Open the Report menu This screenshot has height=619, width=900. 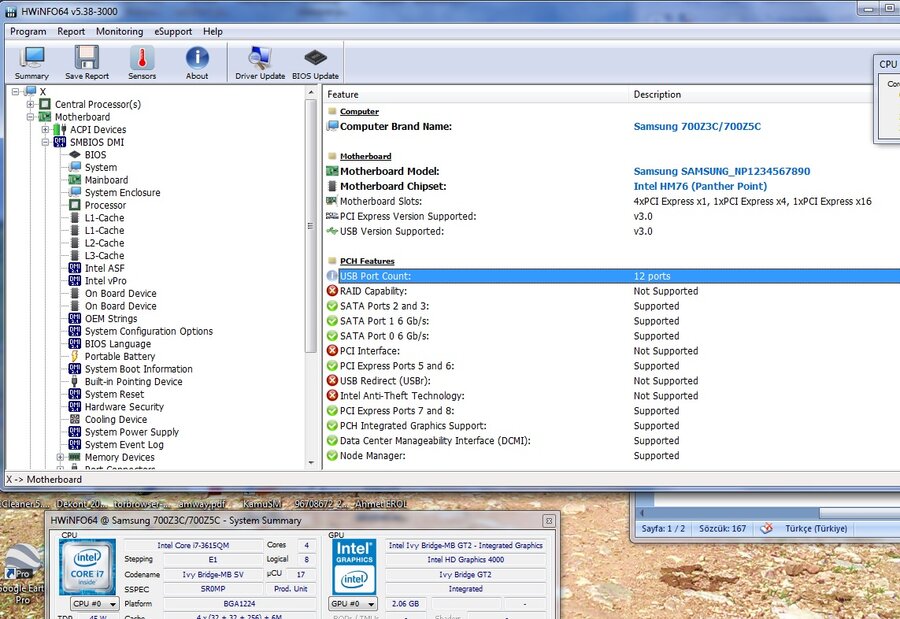point(71,32)
